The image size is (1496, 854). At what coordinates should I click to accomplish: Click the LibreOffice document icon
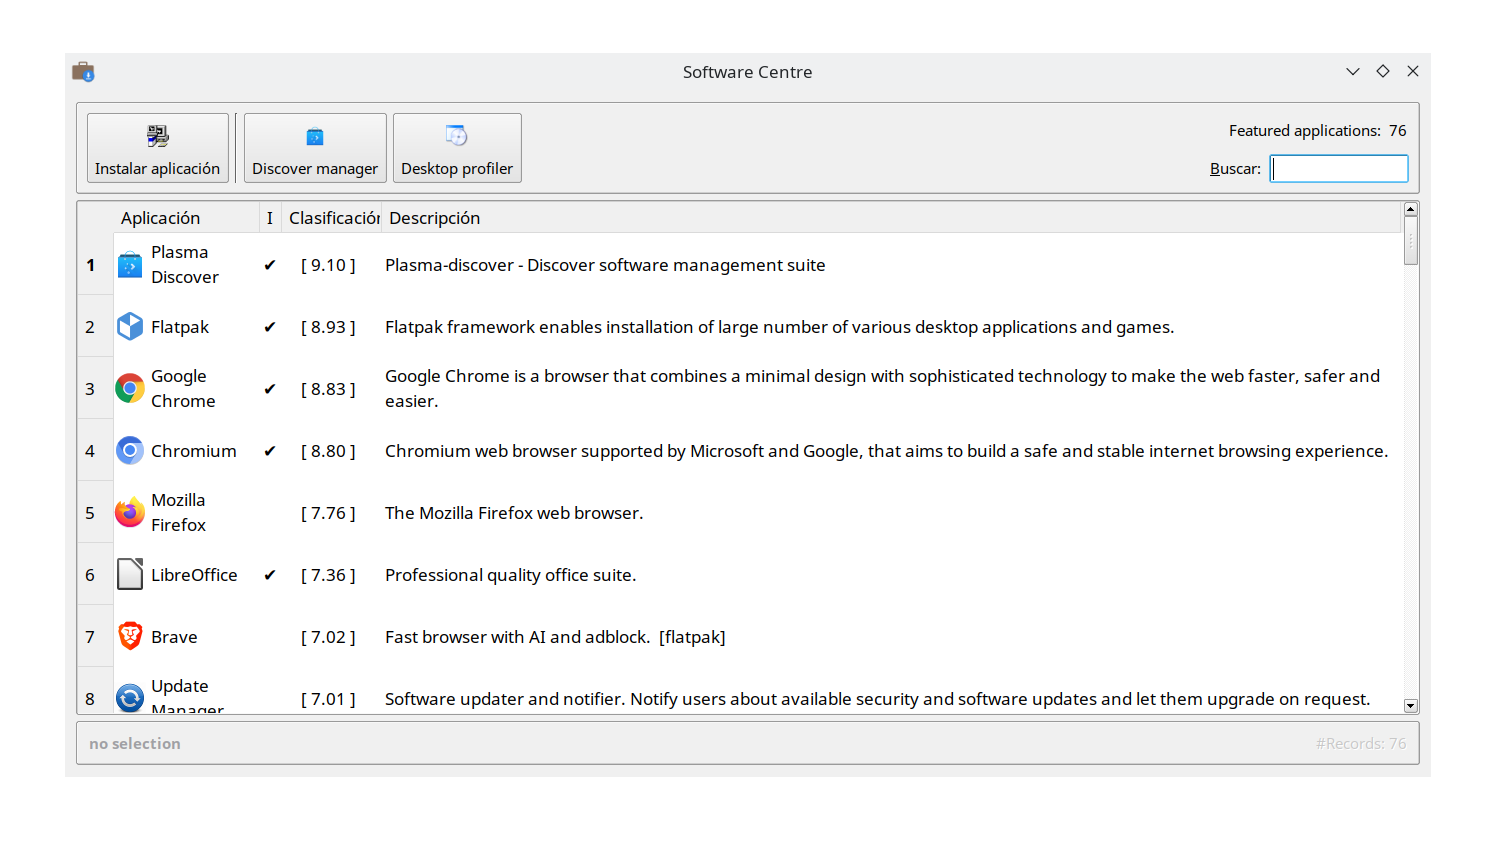click(130, 575)
